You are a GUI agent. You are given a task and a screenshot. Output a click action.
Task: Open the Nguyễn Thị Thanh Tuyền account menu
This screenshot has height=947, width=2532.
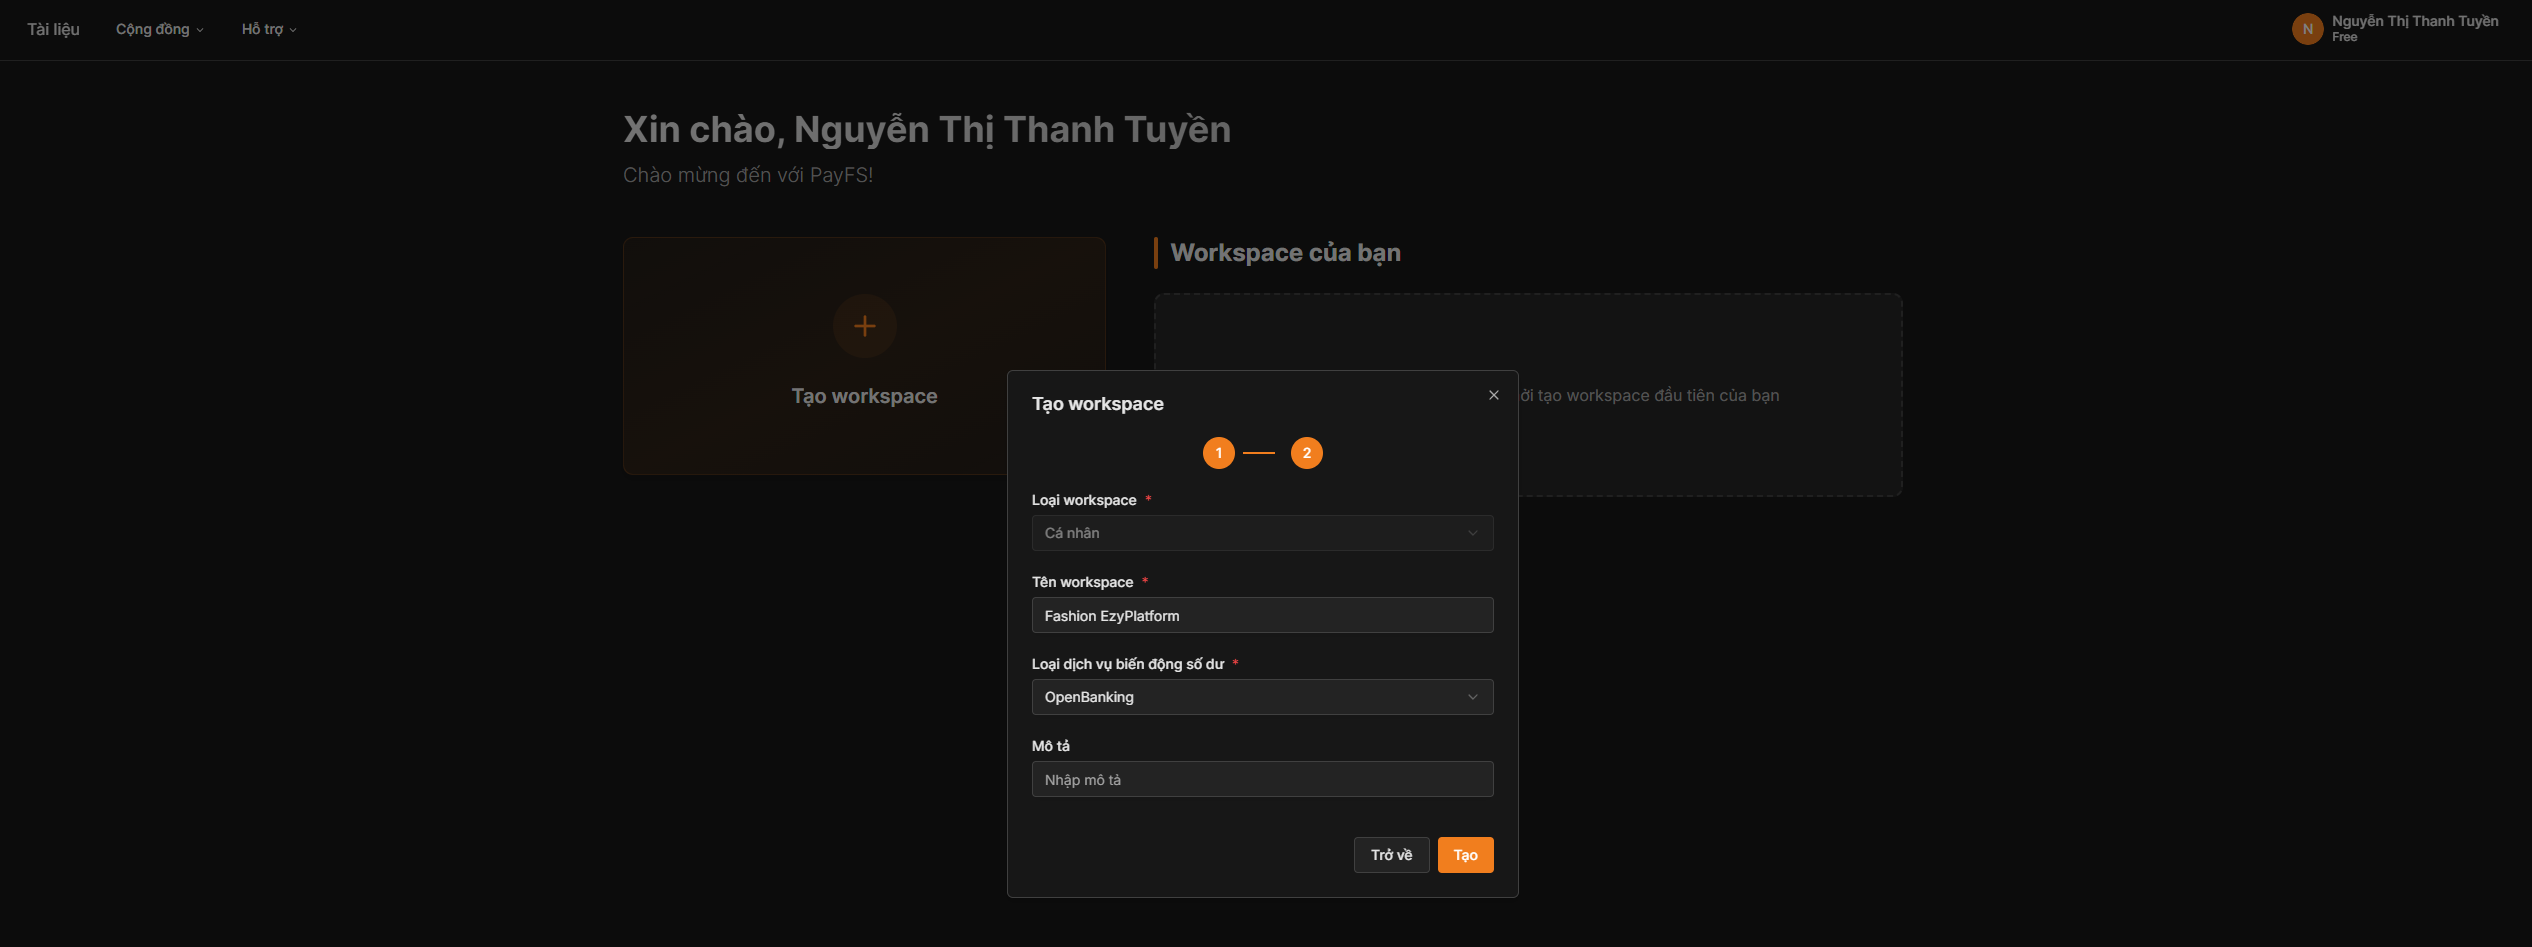tap(2414, 21)
